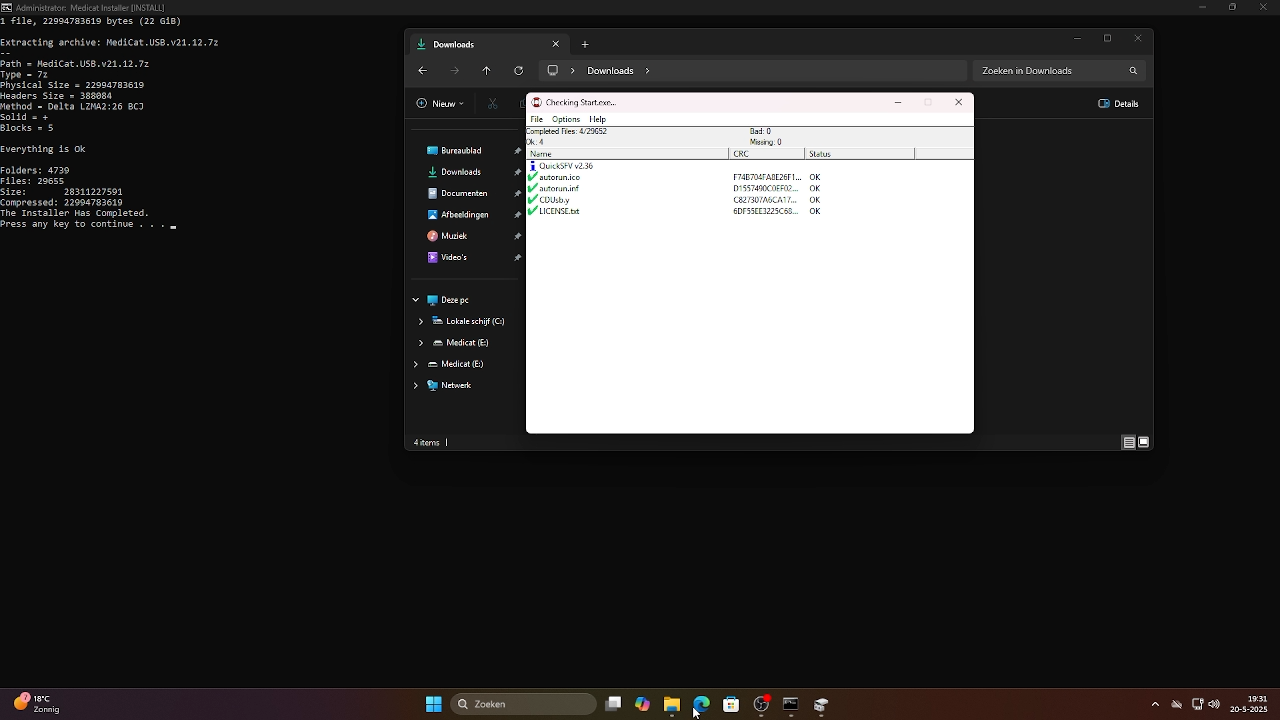
Task: Open the terminal window from the taskbar
Action: tap(791, 704)
